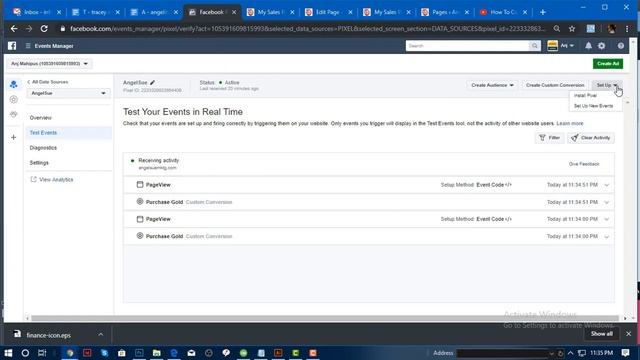640x360 pixels.
Task: Choose Set Up New Events menu item
Action: 593,106
